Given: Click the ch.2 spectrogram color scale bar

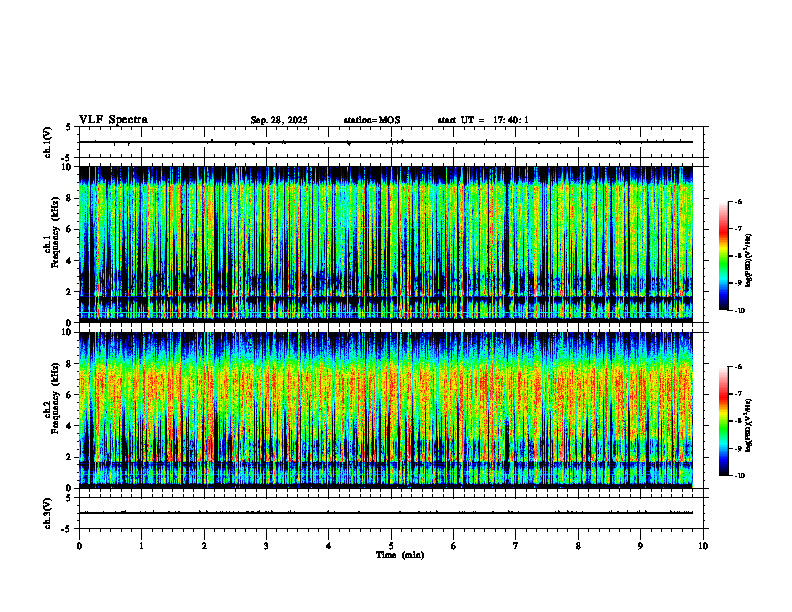Looking at the screenshot, I should 724,421.
